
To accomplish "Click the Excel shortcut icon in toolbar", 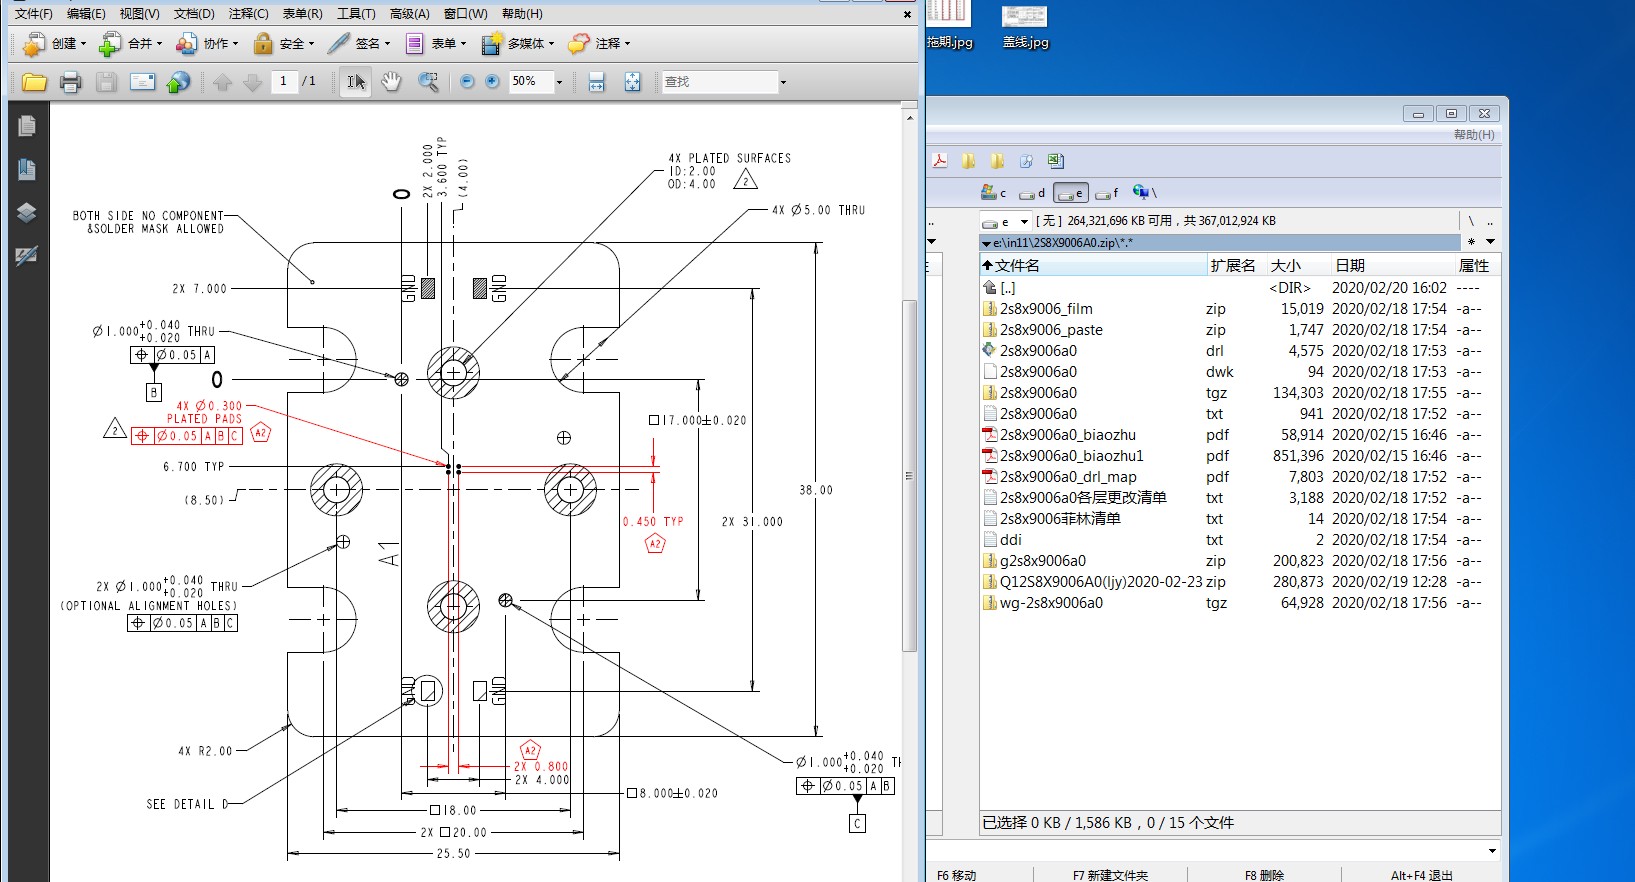I will 1055,161.
